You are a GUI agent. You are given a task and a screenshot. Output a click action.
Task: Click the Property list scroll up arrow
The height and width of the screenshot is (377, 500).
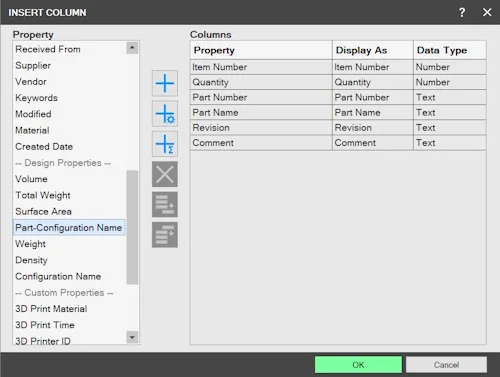pyautogui.click(x=132, y=48)
